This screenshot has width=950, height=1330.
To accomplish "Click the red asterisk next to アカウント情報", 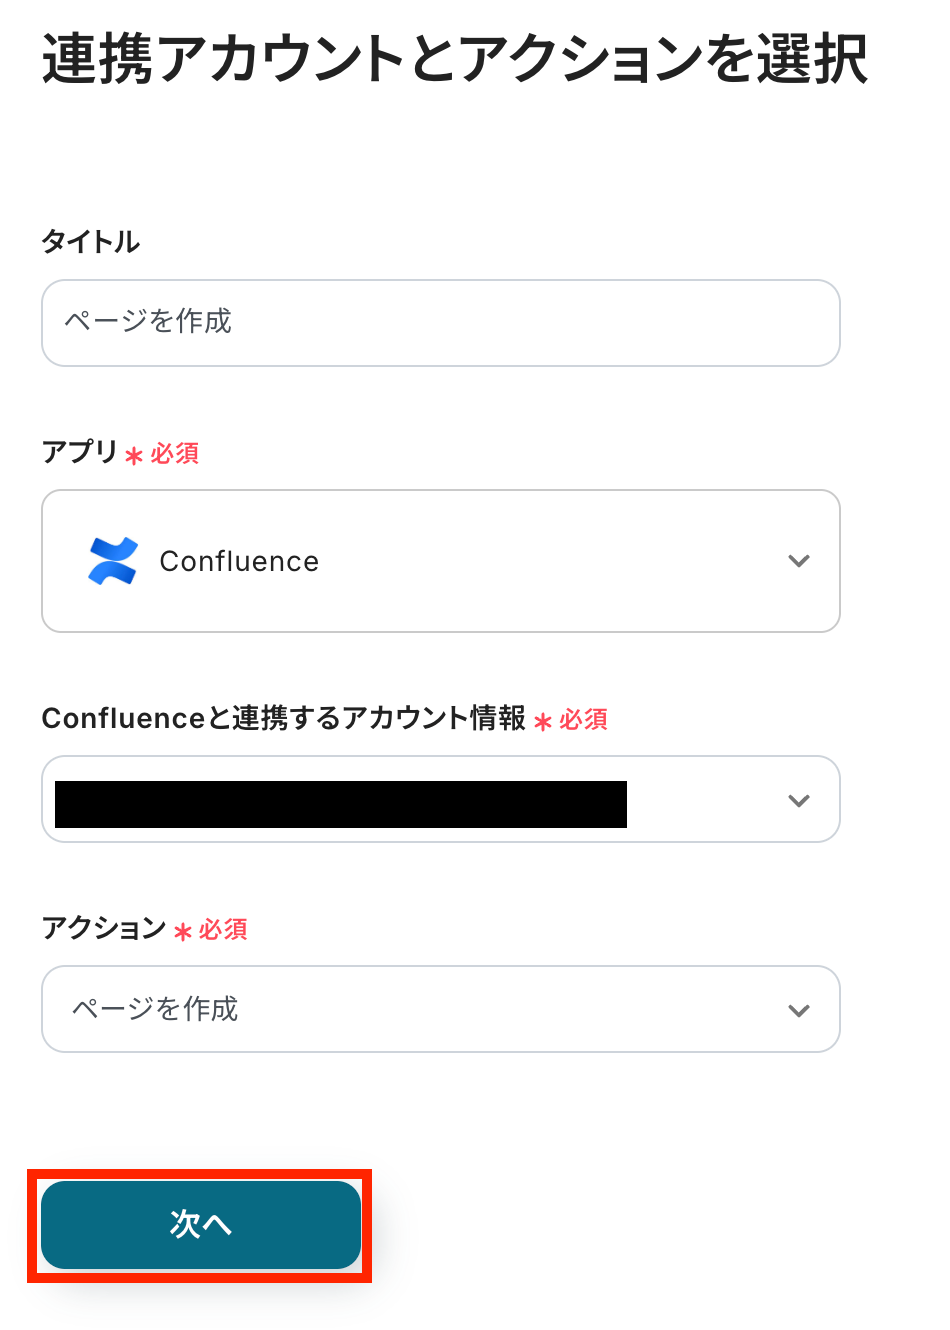I will coord(543,722).
